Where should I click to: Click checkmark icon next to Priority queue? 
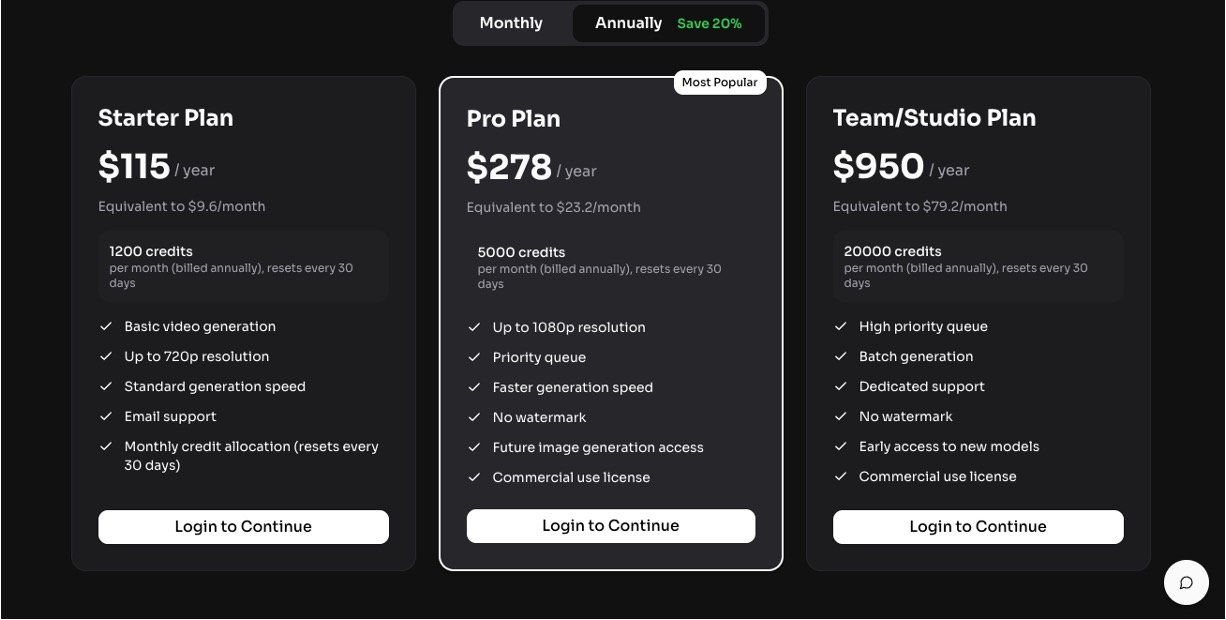[474, 358]
